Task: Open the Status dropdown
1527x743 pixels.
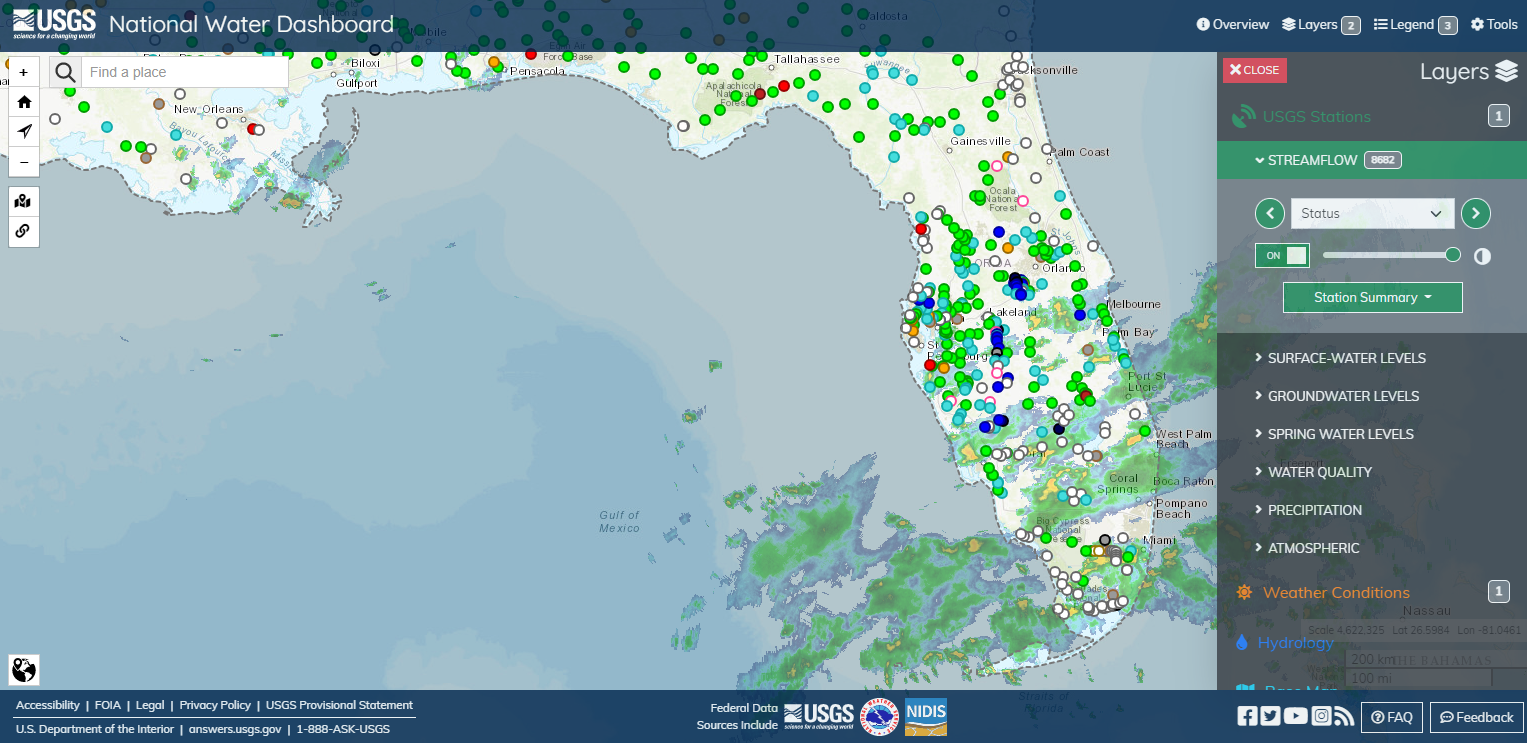Action: pos(1372,213)
